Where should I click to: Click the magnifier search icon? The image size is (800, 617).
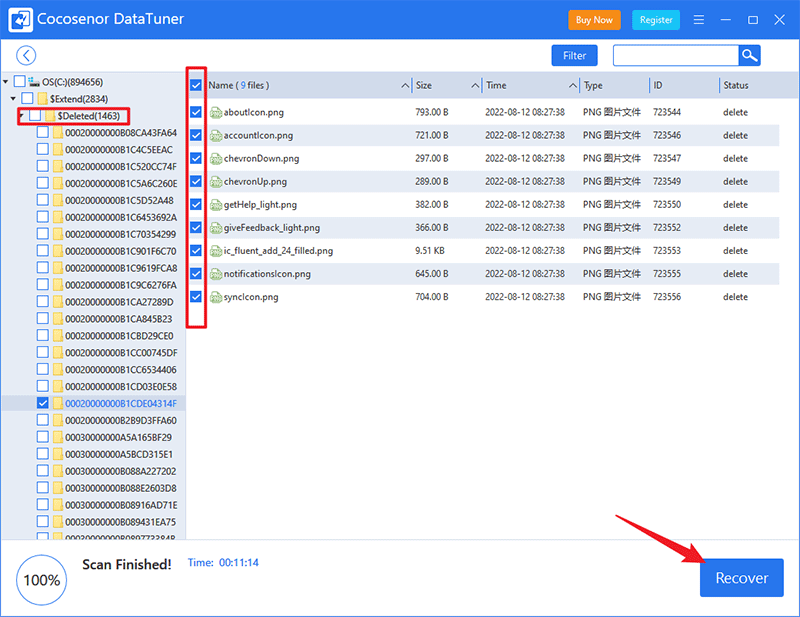coord(749,56)
